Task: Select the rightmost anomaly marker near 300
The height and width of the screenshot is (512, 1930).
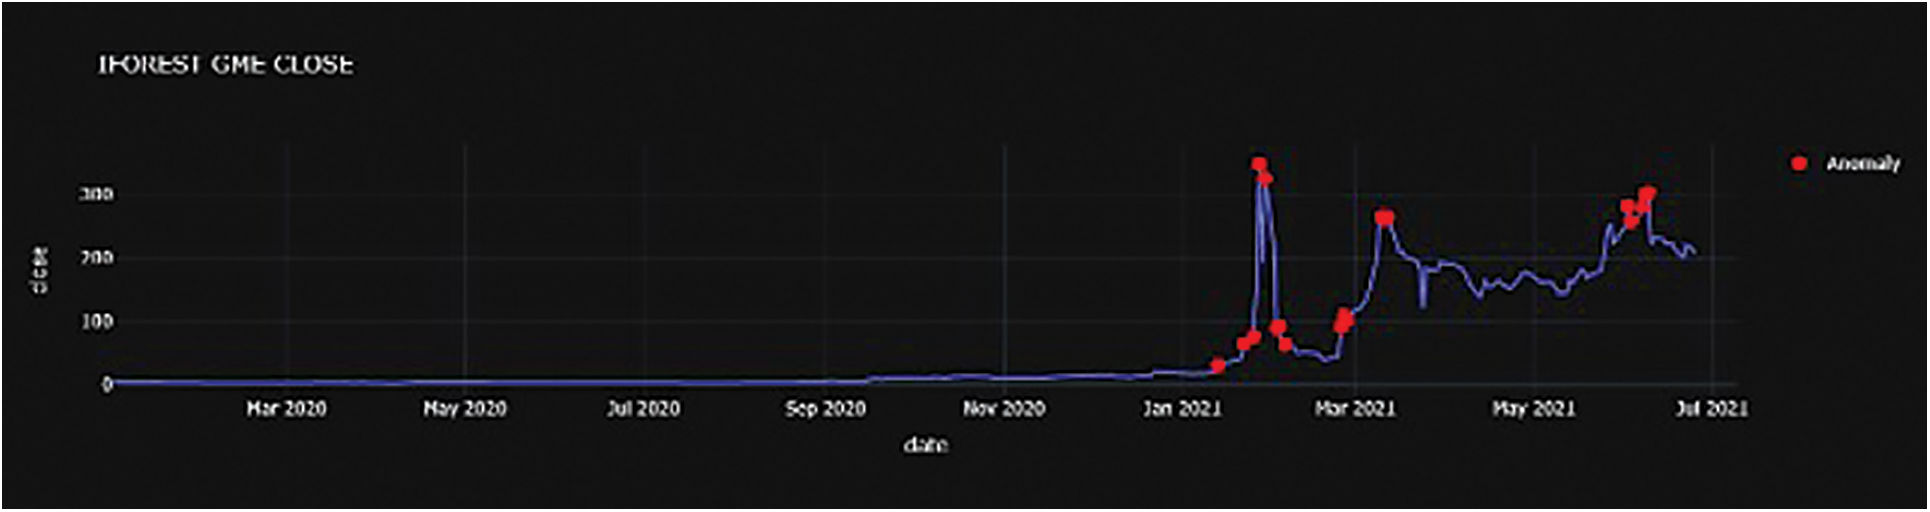Action: click(x=1648, y=193)
